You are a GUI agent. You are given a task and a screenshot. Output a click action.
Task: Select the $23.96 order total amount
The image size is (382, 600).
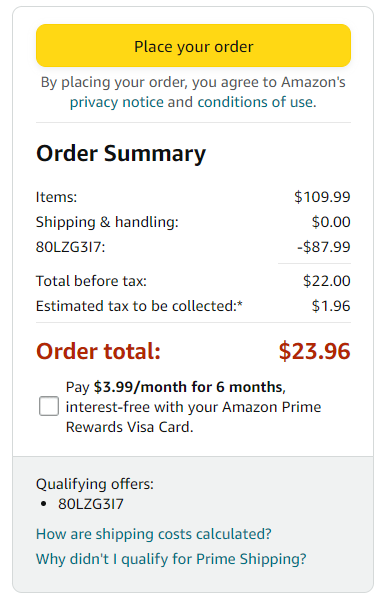315,351
